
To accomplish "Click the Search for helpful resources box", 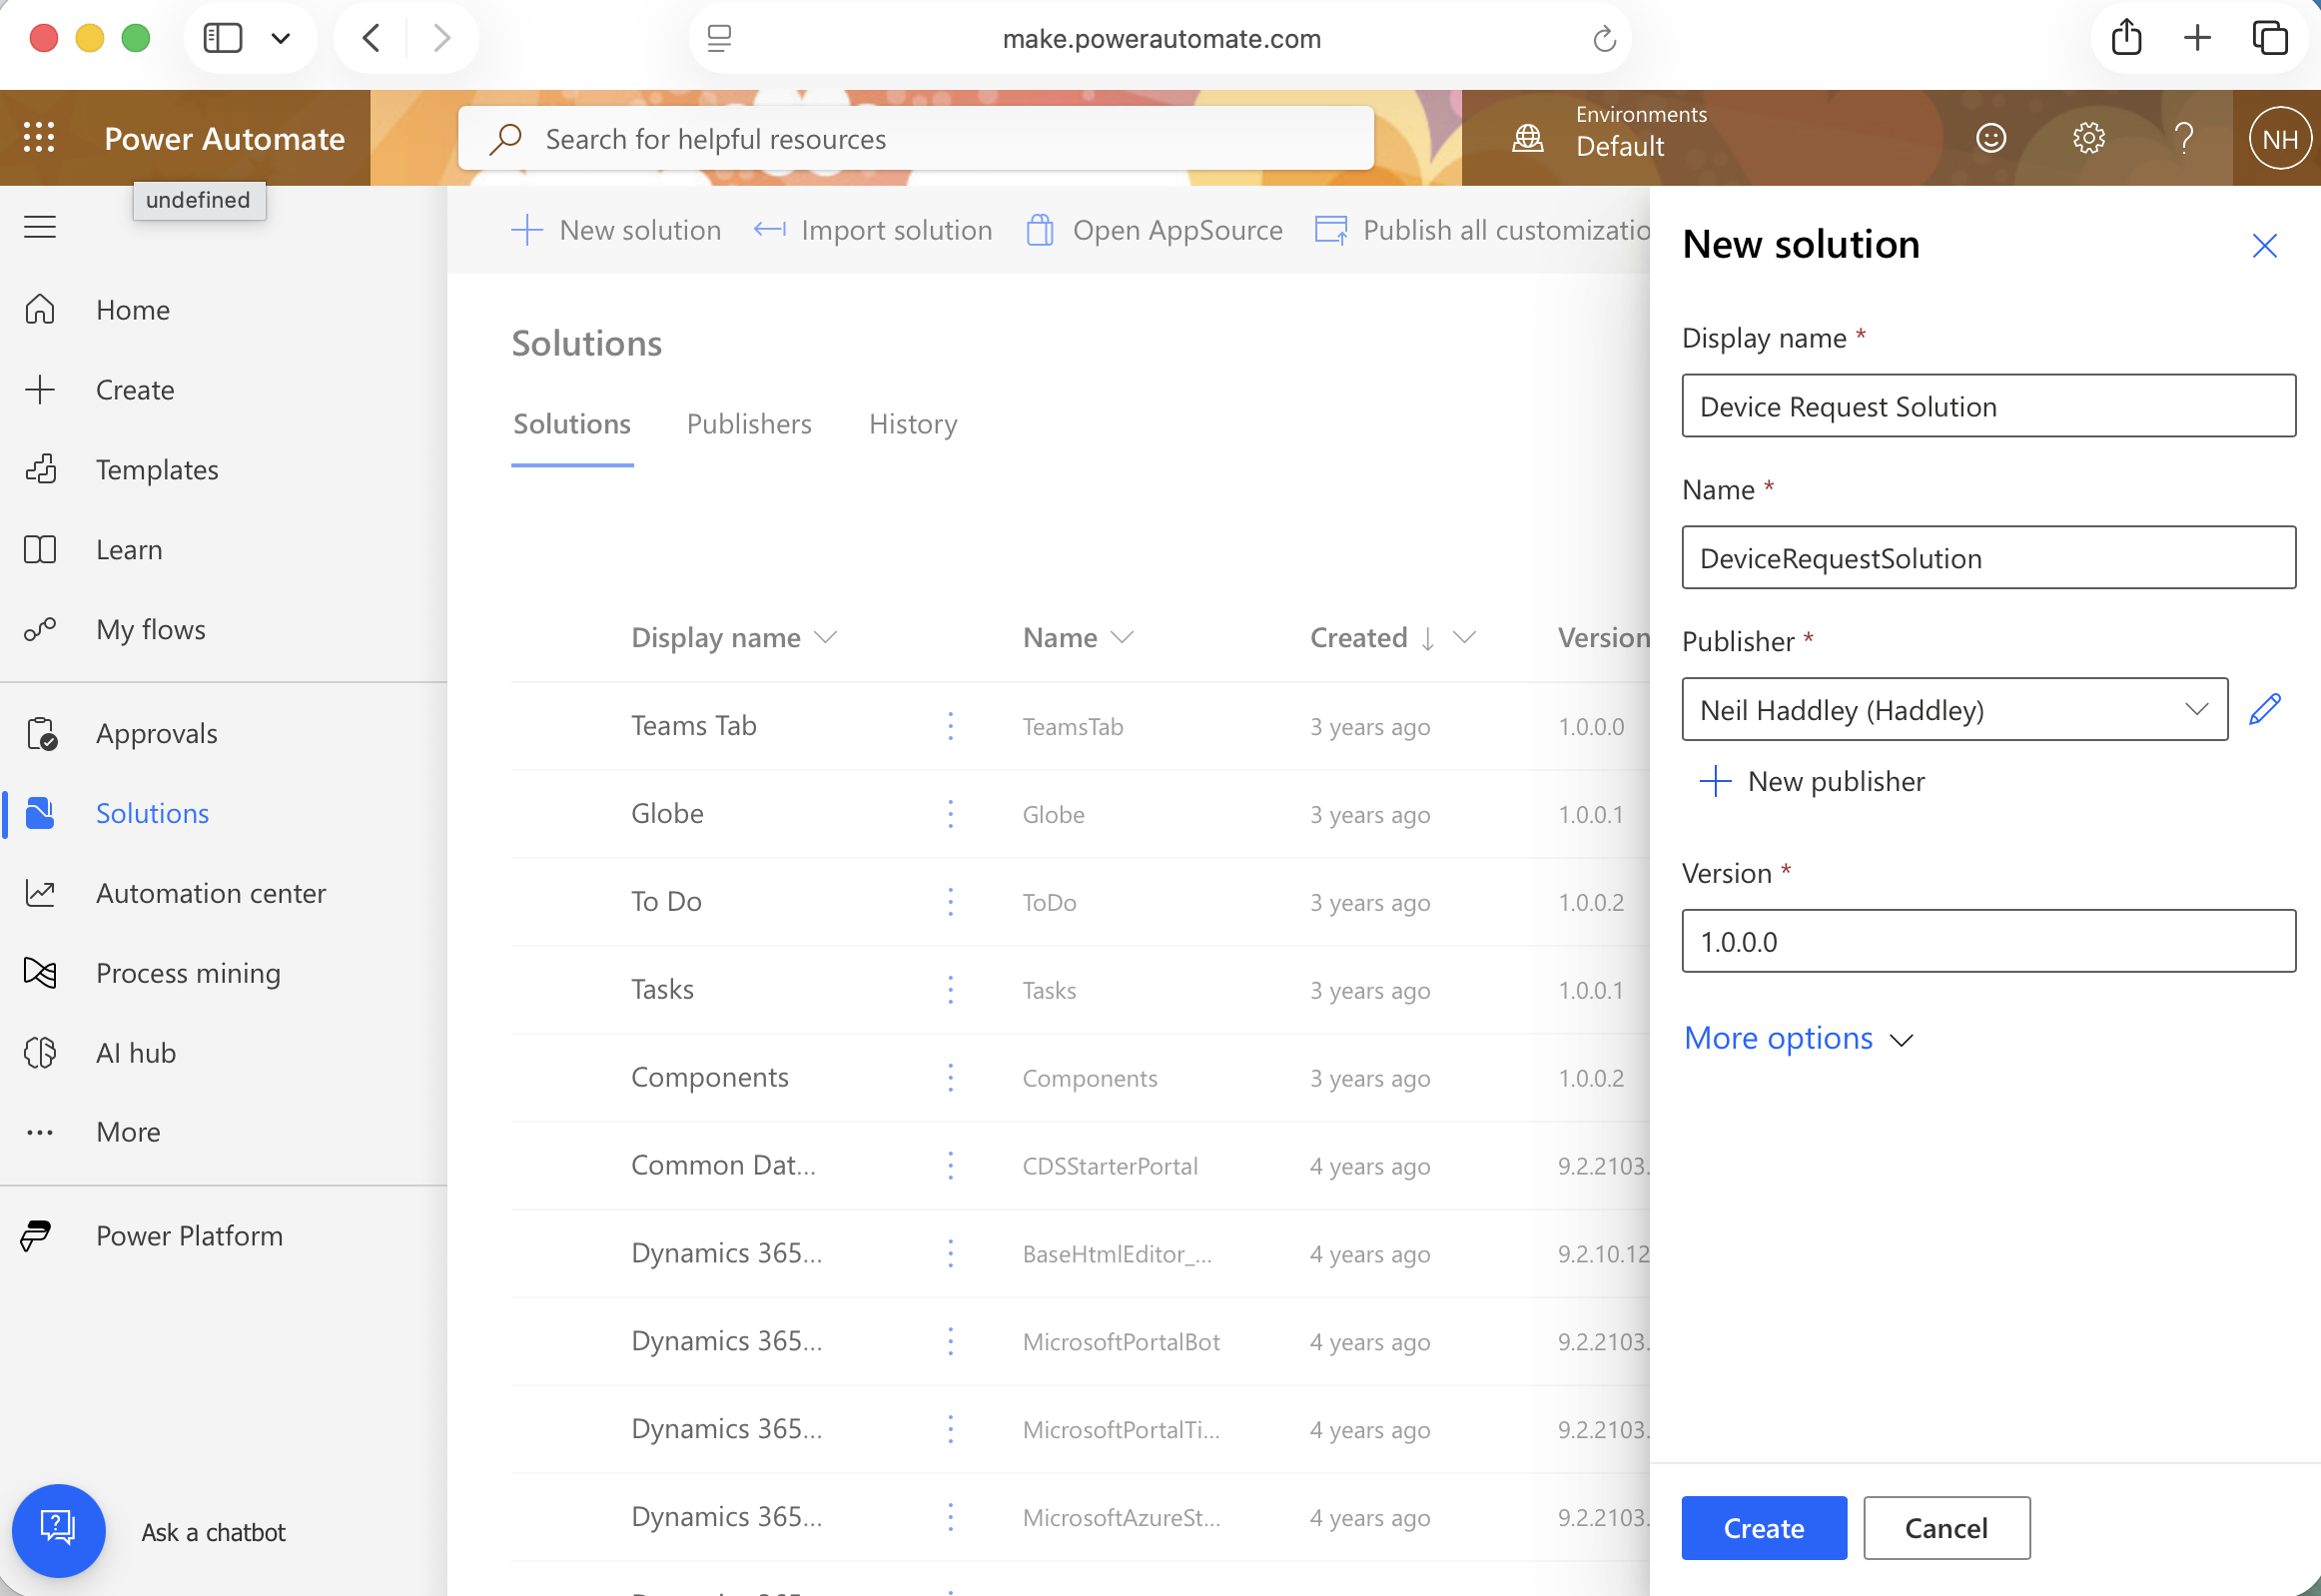I will tap(916, 138).
